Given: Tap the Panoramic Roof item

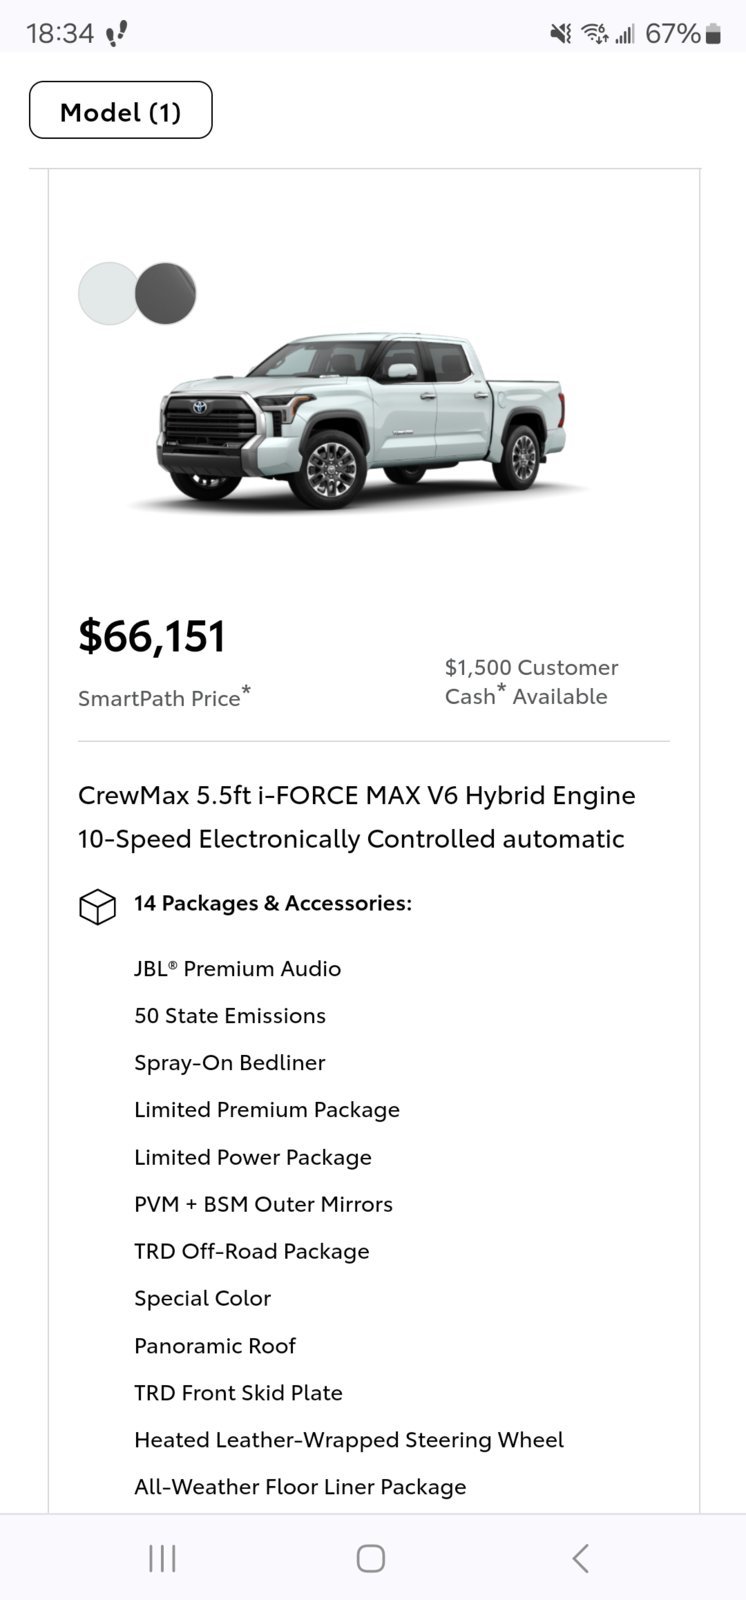Looking at the screenshot, I should coord(215,1345).
